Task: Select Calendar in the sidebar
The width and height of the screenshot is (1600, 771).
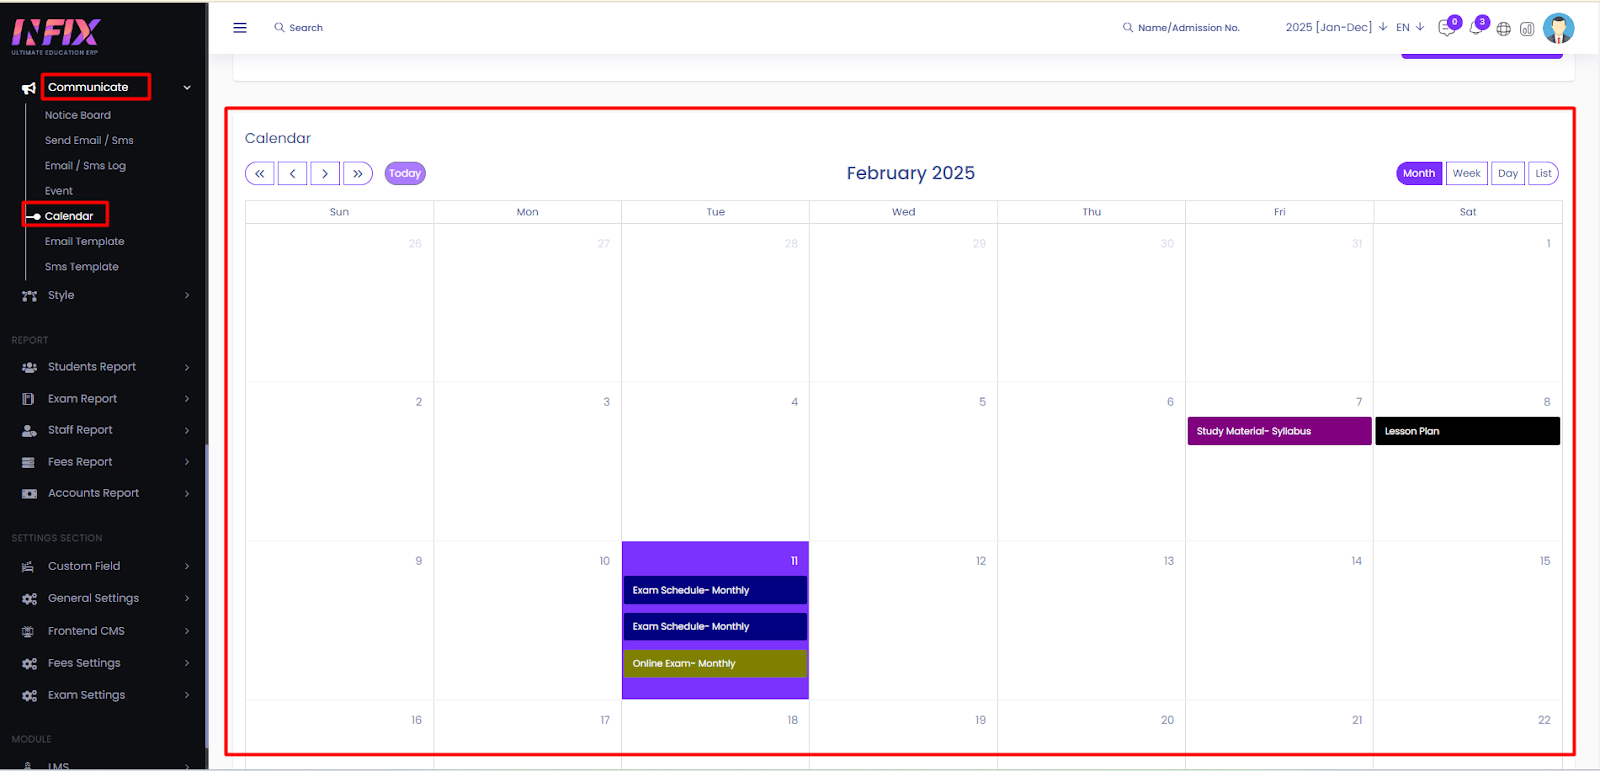Action: (69, 216)
